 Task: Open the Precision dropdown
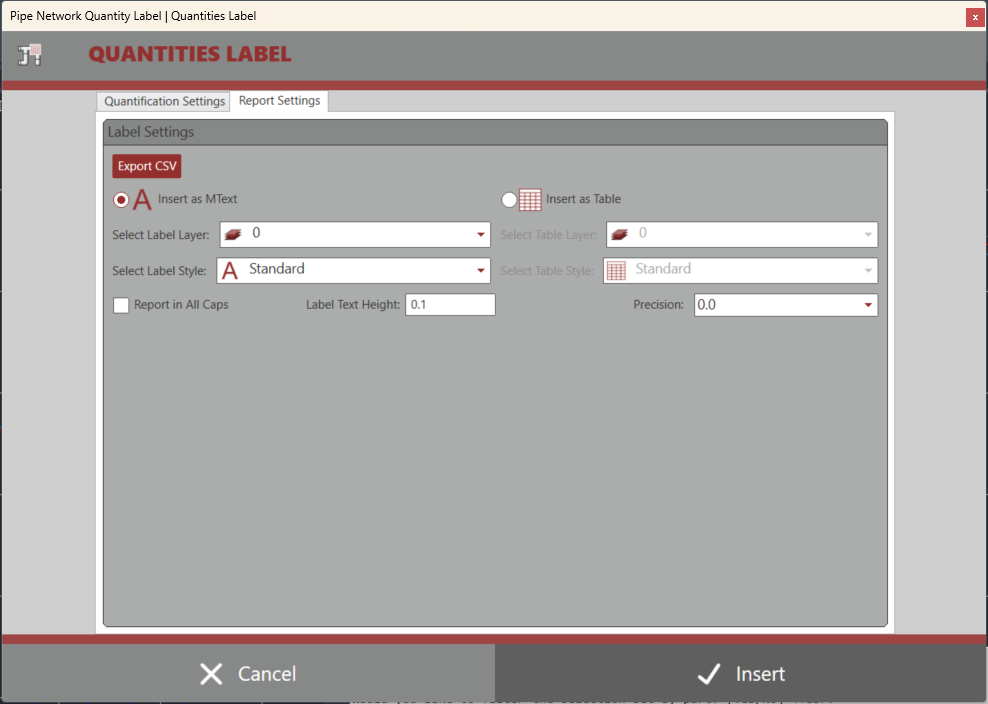pyautogui.click(x=786, y=305)
